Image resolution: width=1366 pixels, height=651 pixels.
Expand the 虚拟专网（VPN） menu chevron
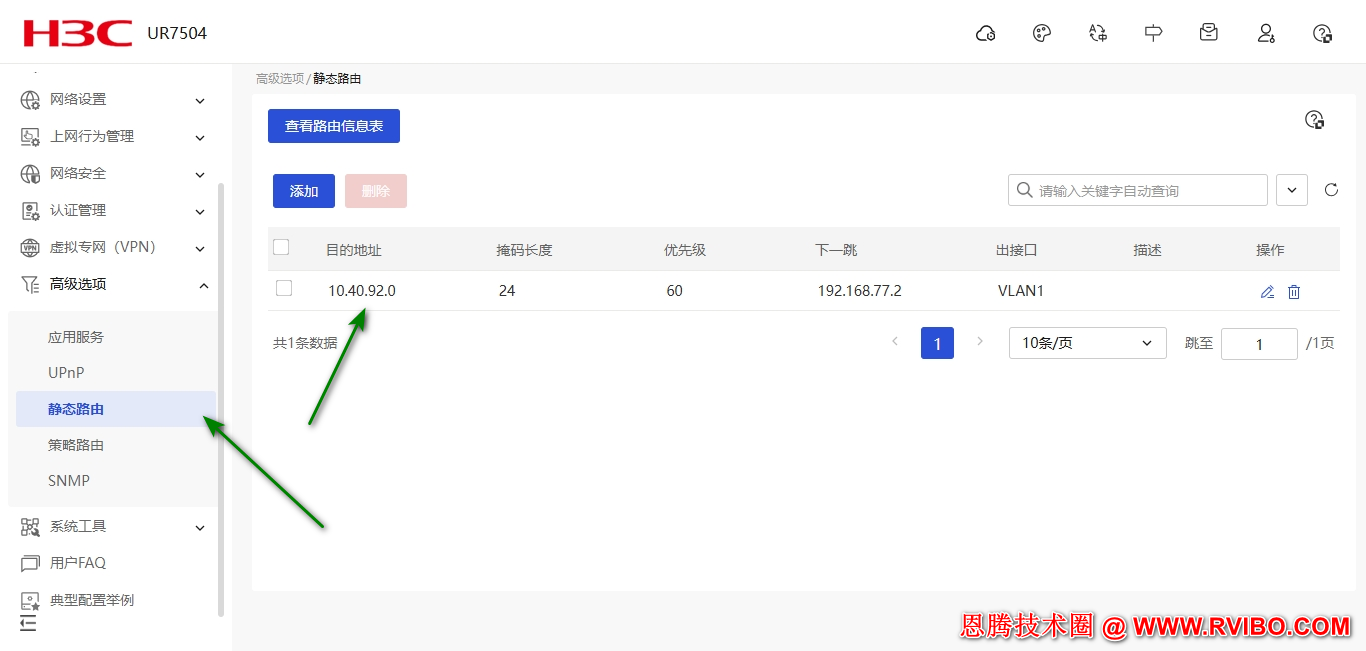click(x=200, y=248)
